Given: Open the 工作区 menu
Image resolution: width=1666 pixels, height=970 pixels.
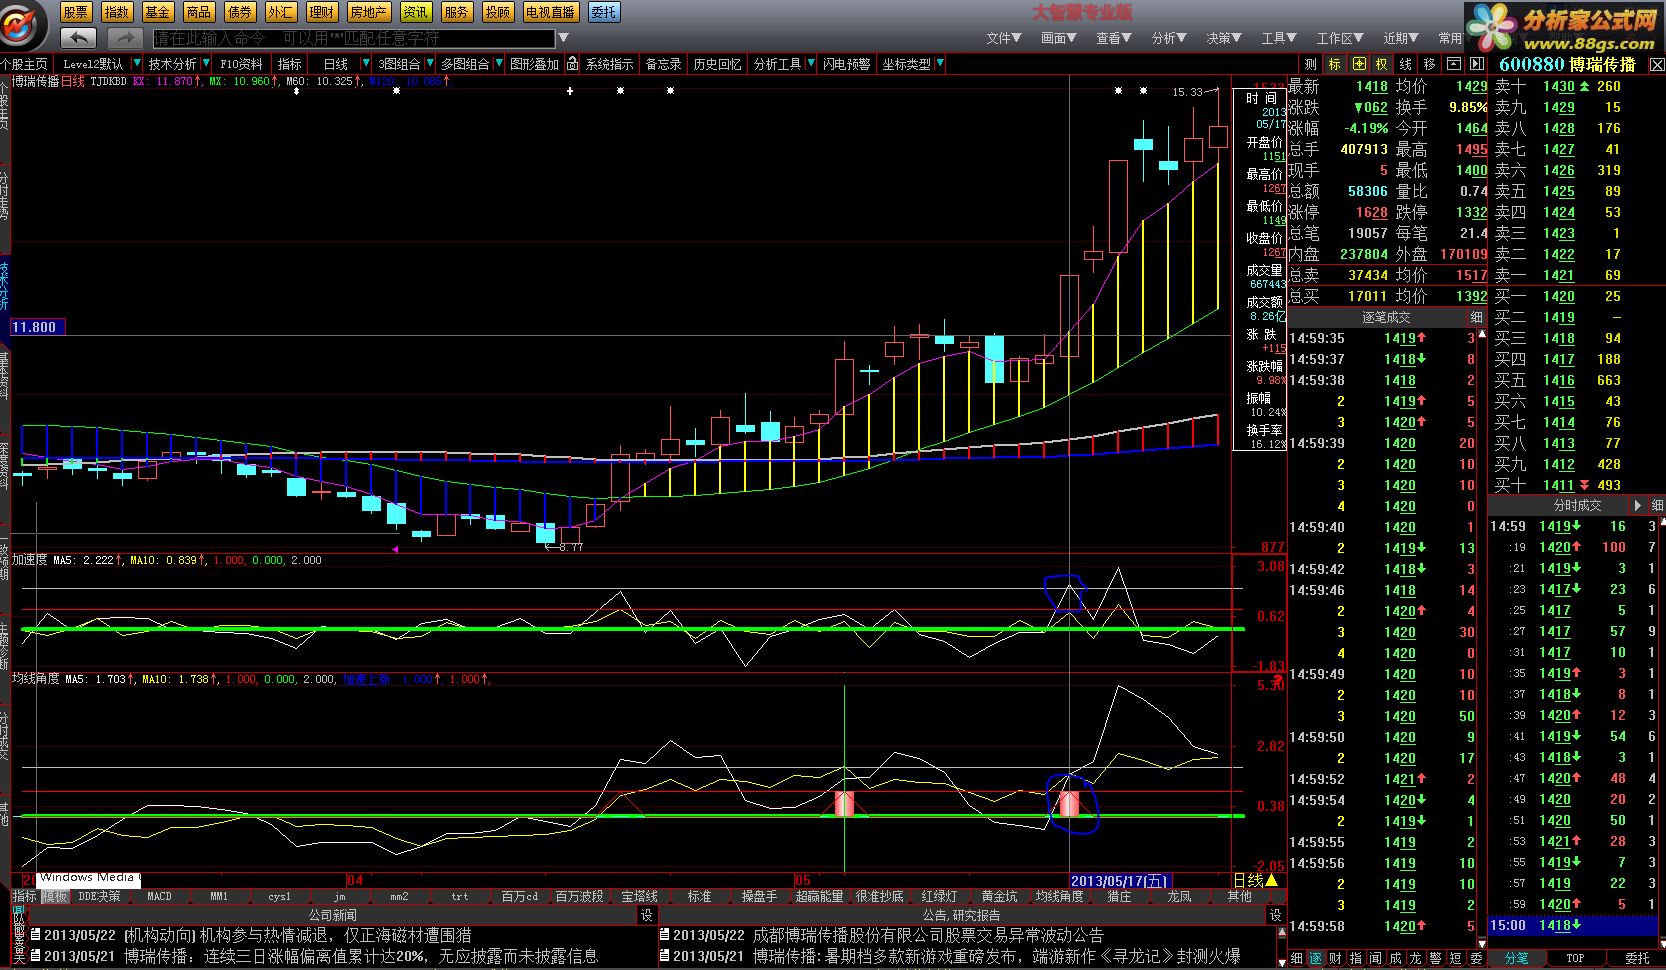Looking at the screenshot, I should pyautogui.click(x=1339, y=38).
